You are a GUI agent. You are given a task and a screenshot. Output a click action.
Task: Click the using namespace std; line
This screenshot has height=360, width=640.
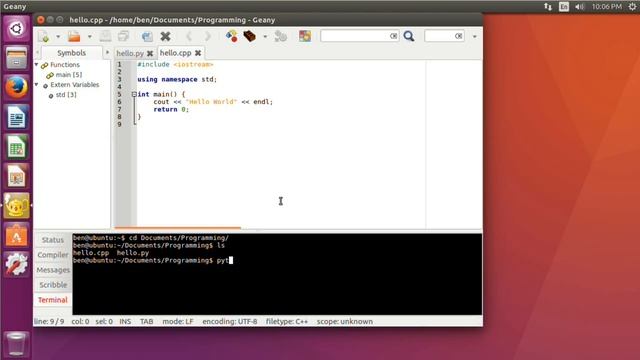(177, 79)
